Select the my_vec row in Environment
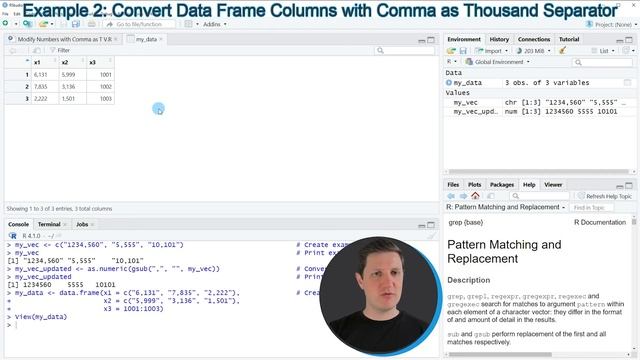The width and height of the screenshot is (640, 360). [x=540, y=102]
